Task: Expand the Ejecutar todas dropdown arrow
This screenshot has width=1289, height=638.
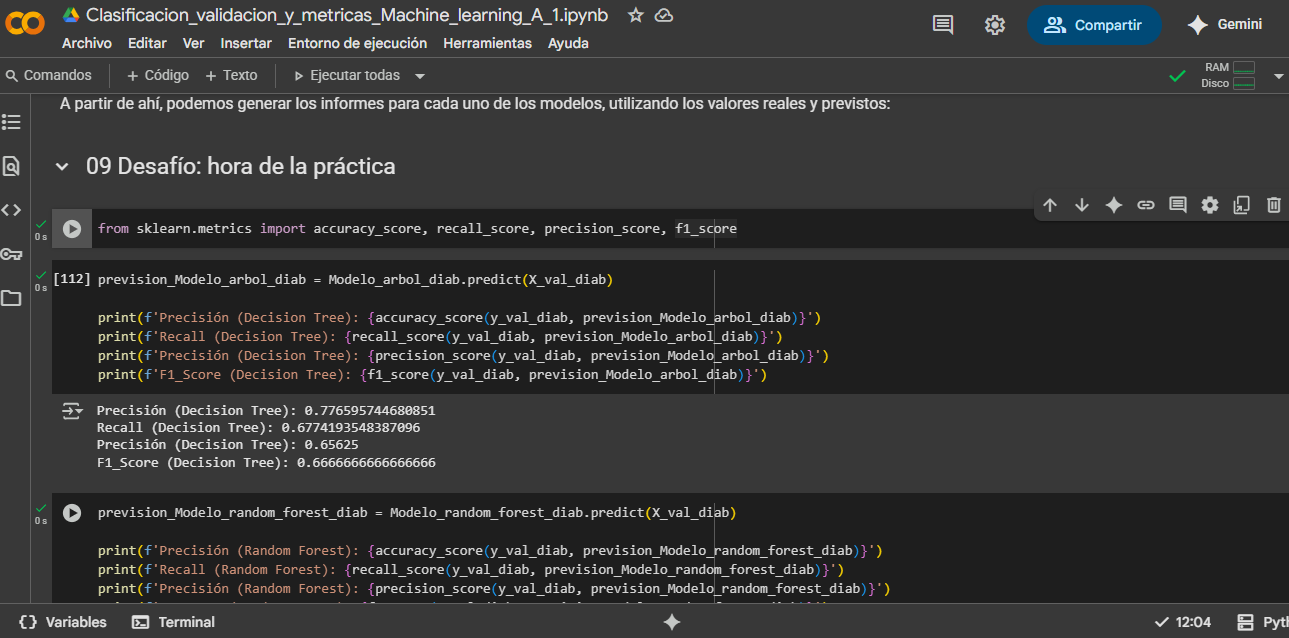Action: 420,76
